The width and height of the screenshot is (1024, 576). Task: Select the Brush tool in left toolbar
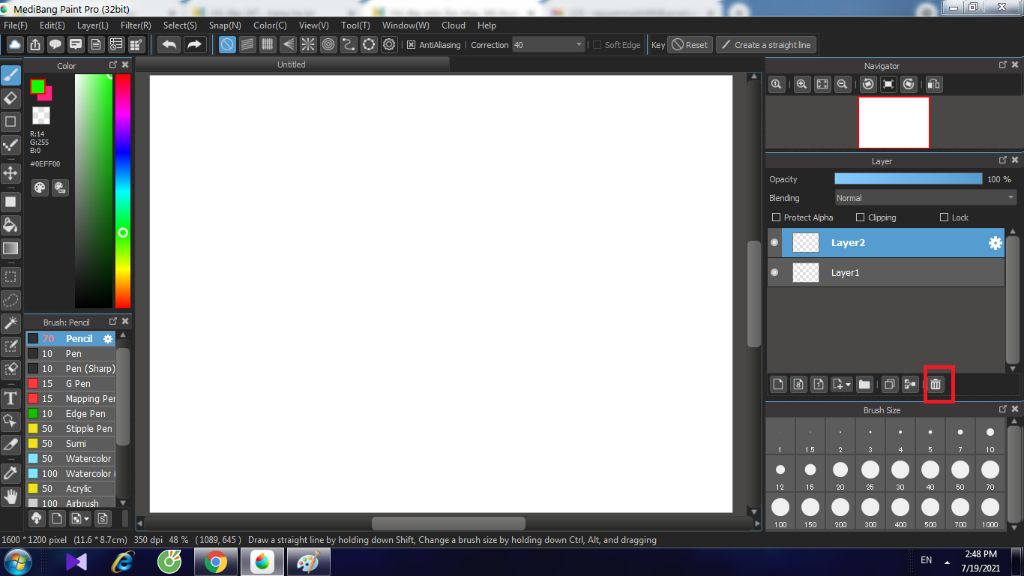point(10,75)
